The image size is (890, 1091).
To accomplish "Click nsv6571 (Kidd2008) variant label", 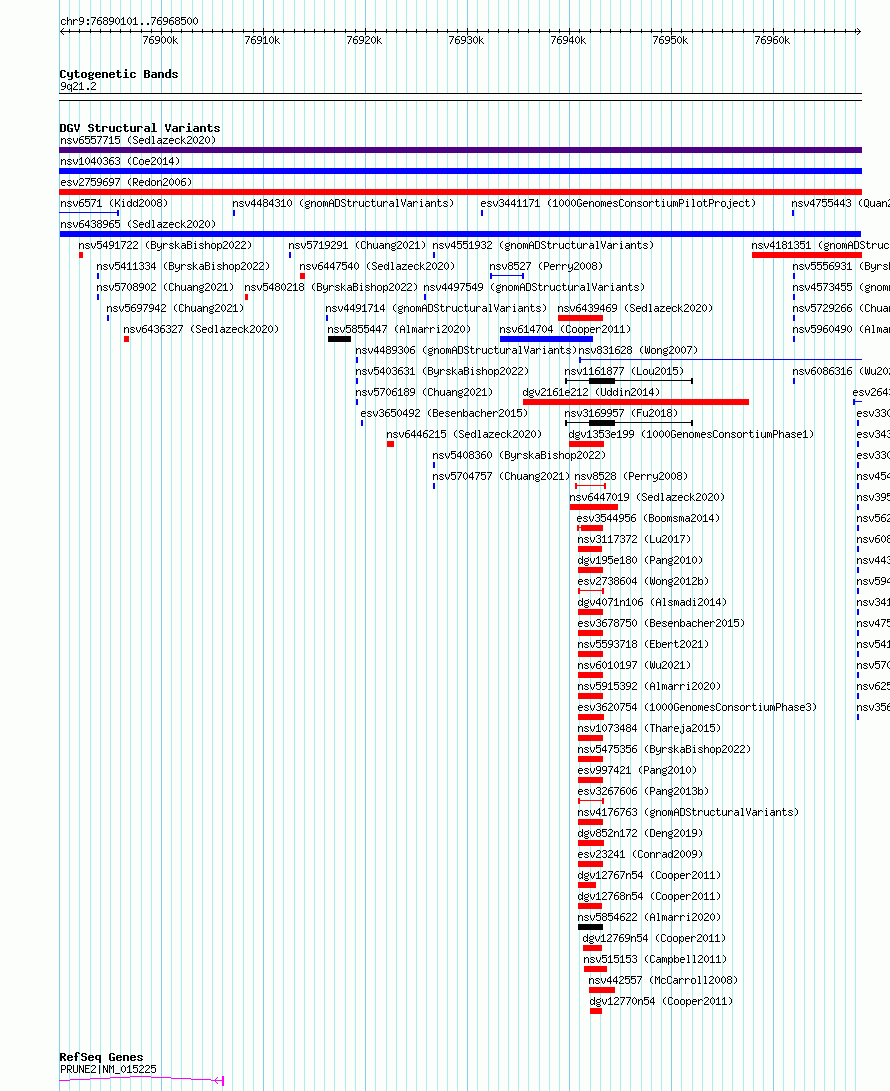I will coord(114,203).
